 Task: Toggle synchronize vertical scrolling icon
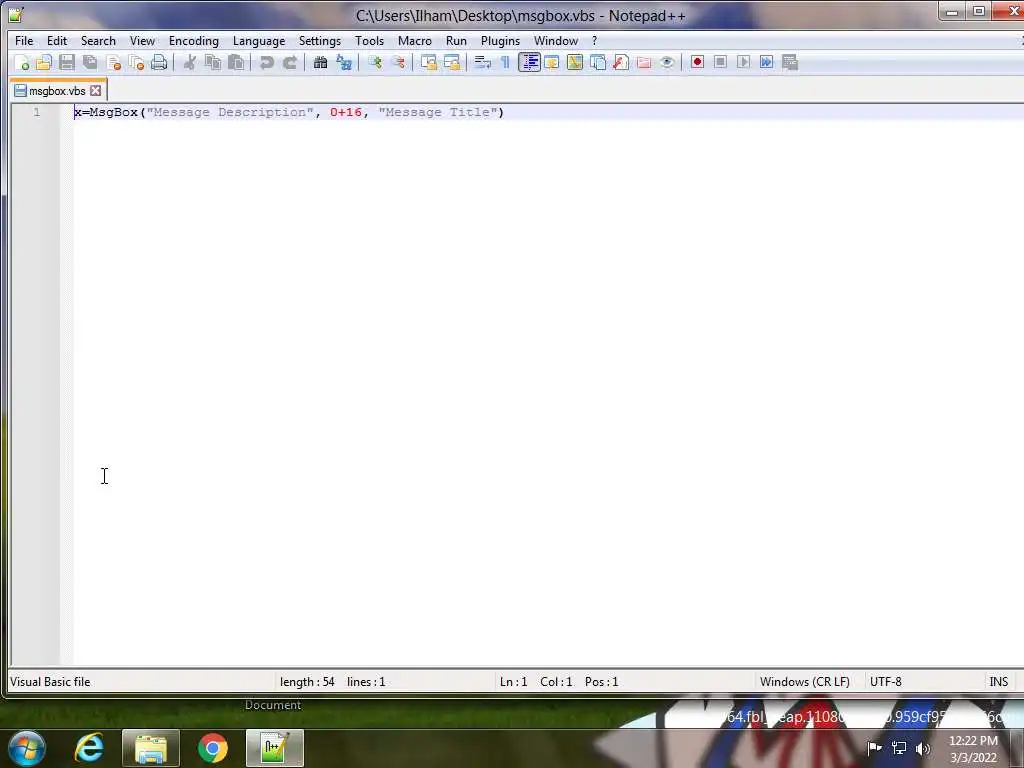[428, 63]
